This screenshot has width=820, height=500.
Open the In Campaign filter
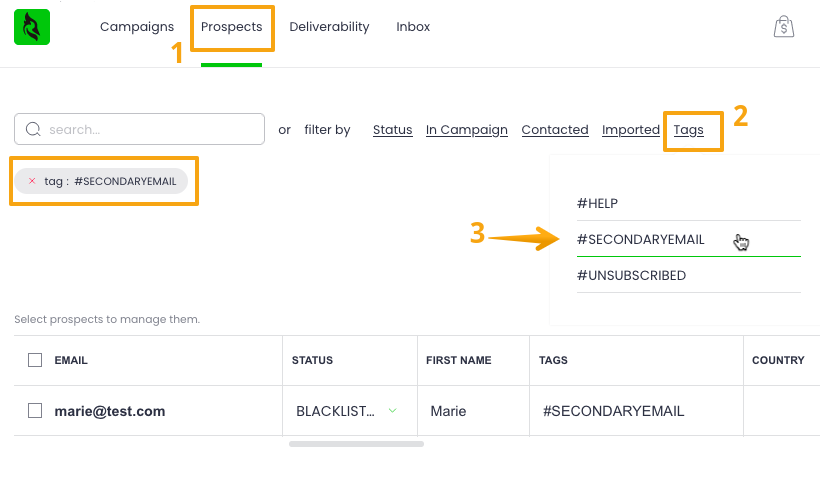466,130
